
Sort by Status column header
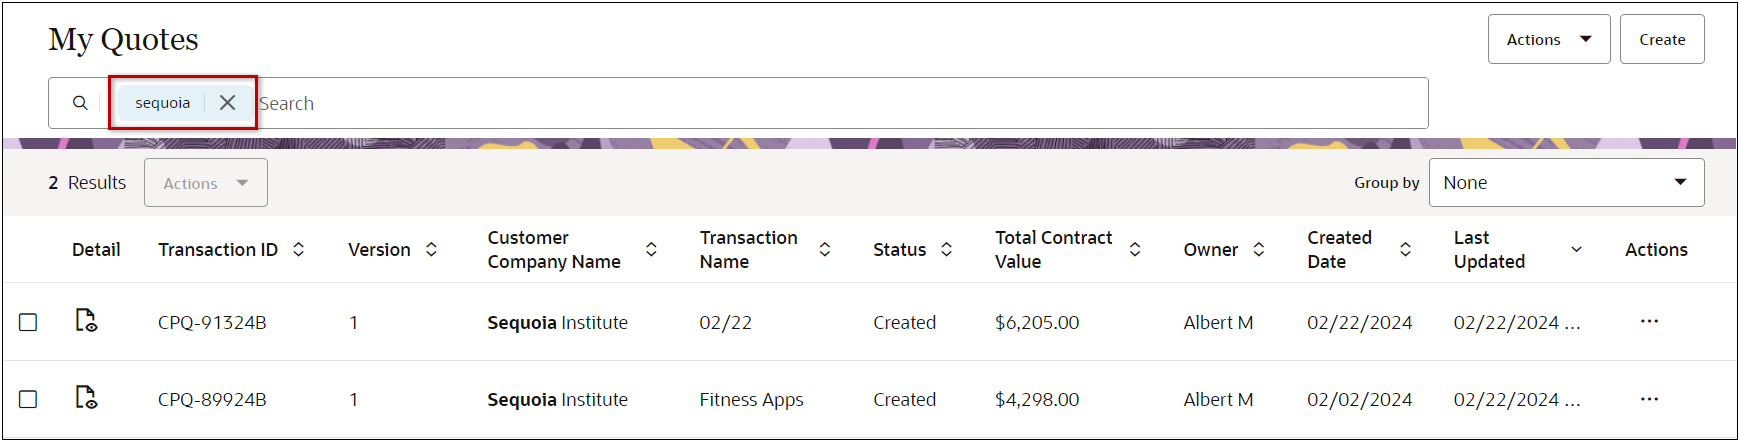pos(946,250)
